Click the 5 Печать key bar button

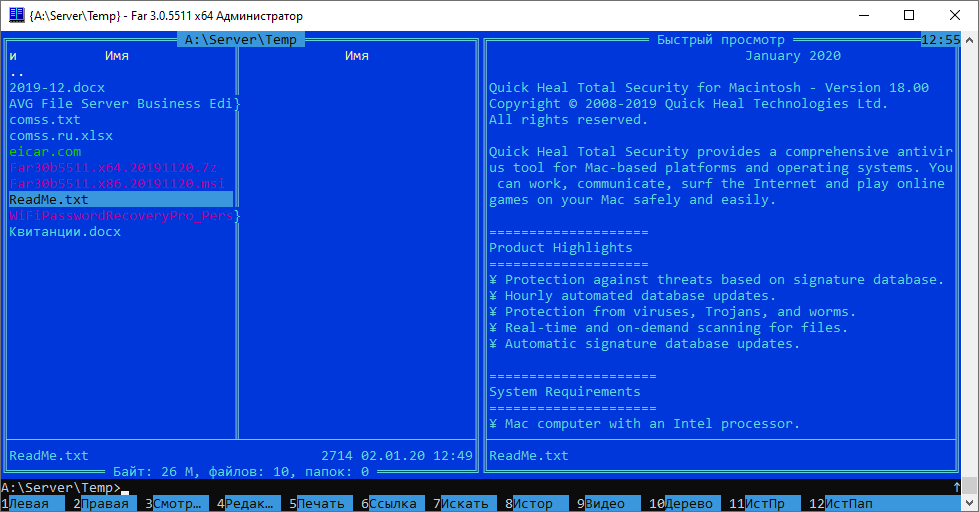[320, 503]
